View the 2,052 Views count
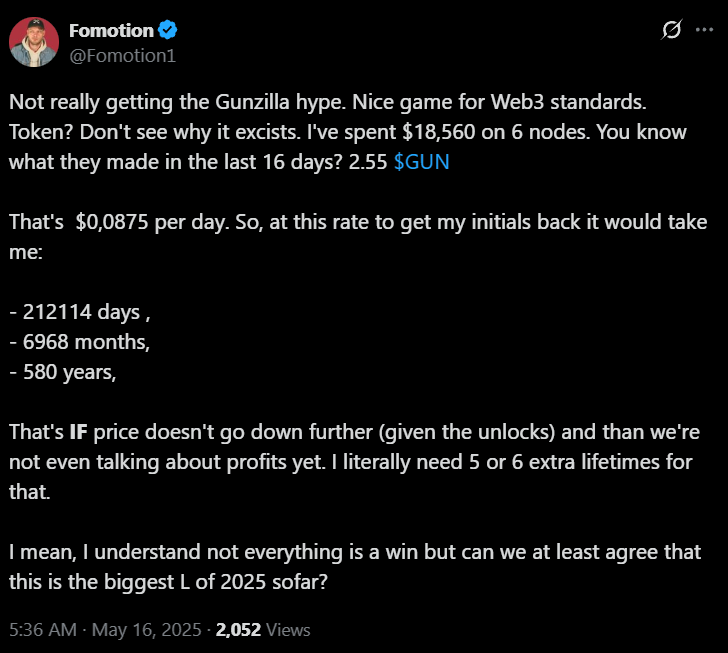 (x=263, y=630)
